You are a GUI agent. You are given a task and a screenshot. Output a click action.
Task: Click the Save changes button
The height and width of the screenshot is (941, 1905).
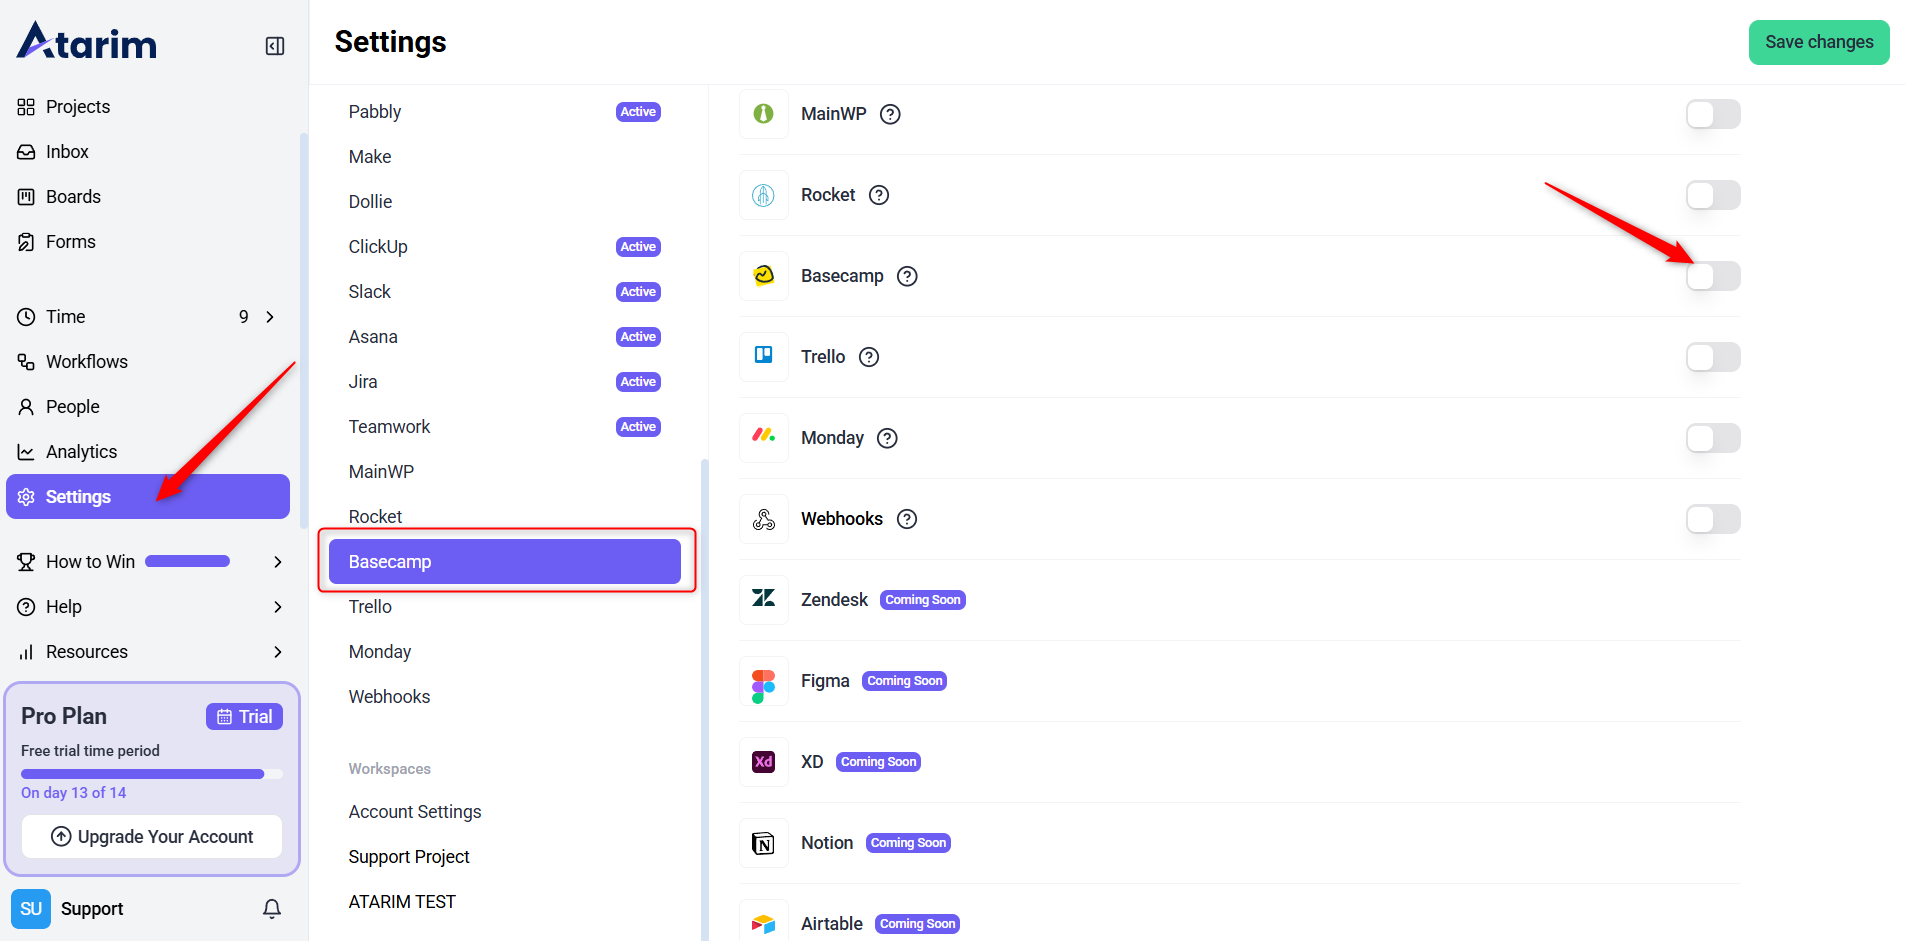pos(1818,42)
